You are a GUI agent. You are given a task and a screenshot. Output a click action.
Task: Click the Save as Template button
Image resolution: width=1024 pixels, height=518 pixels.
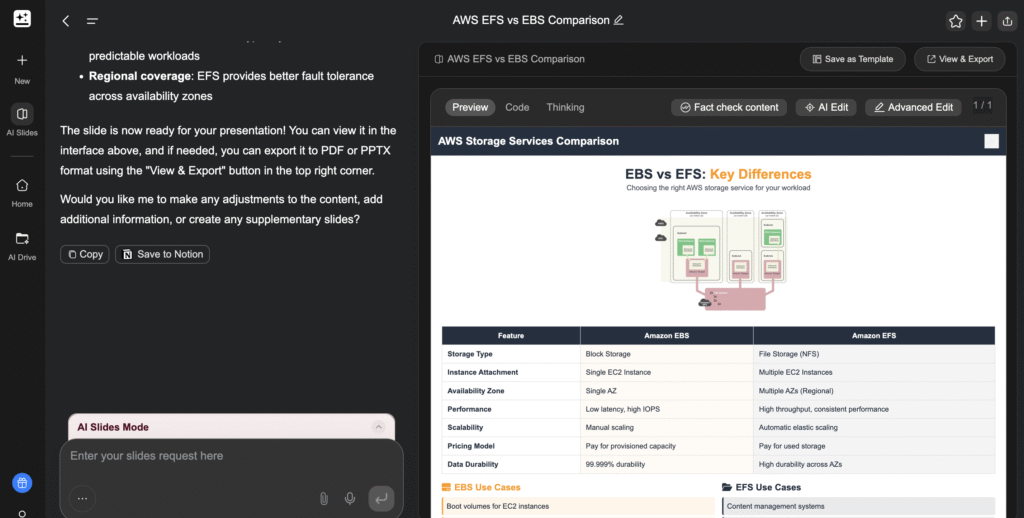(852, 59)
